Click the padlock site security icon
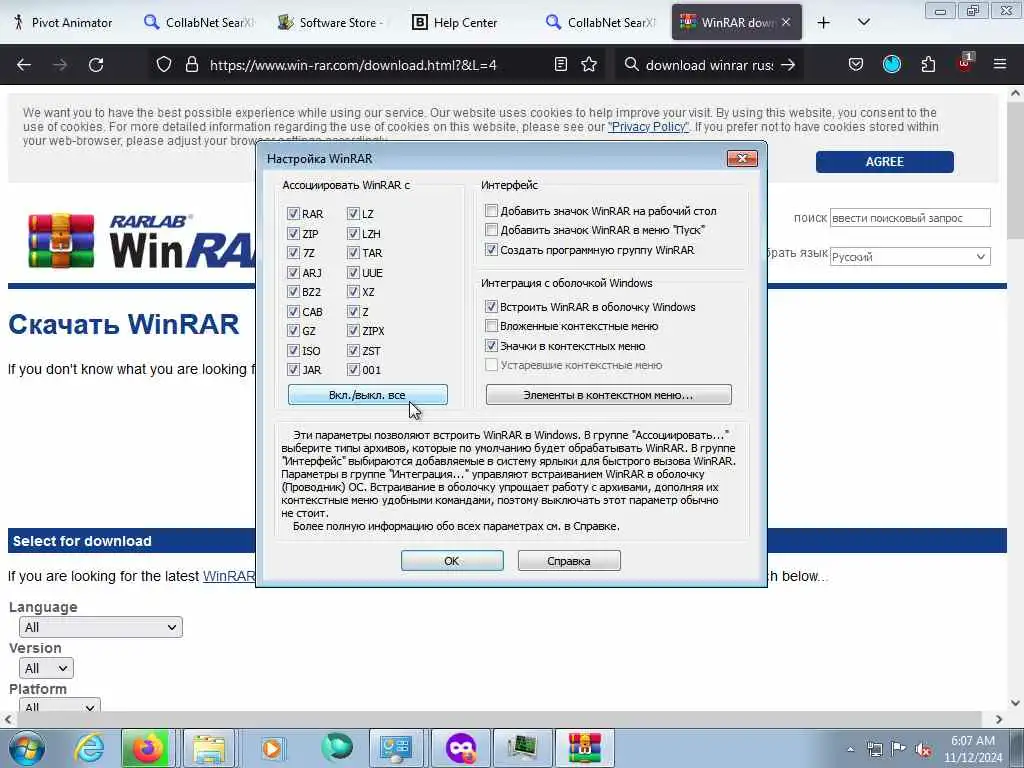Screen dimensions: 1024x768 [191, 65]
